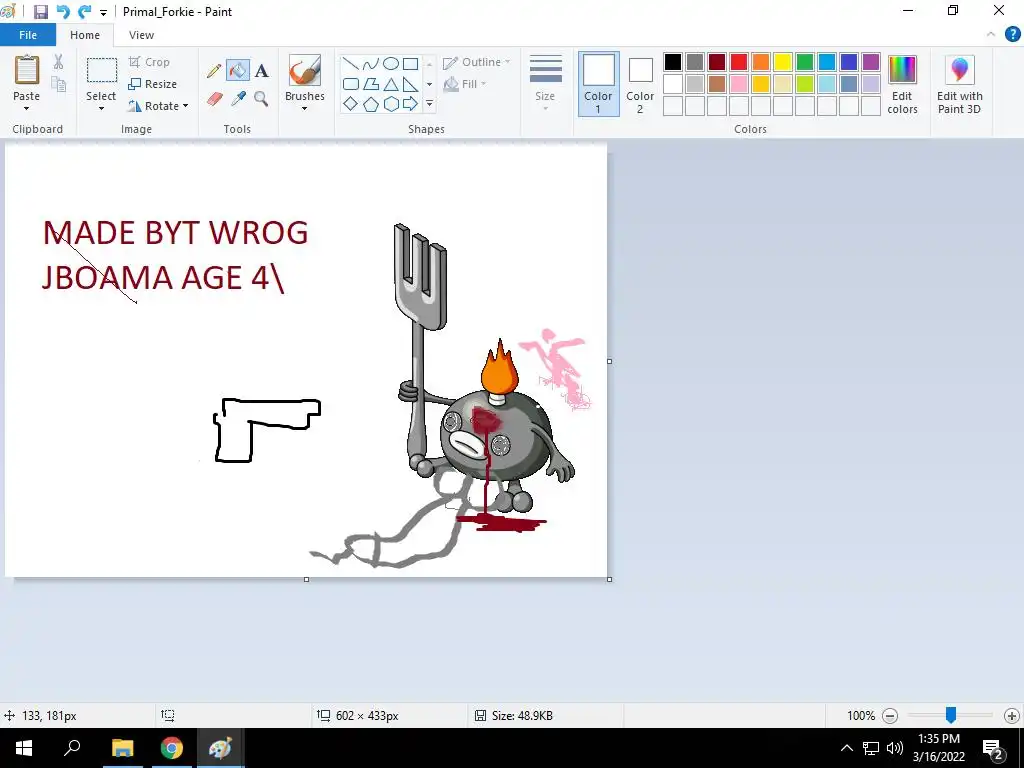Select the Text tool
Image resolution: width=1024 pixels, height=768 pixels.
261,71
